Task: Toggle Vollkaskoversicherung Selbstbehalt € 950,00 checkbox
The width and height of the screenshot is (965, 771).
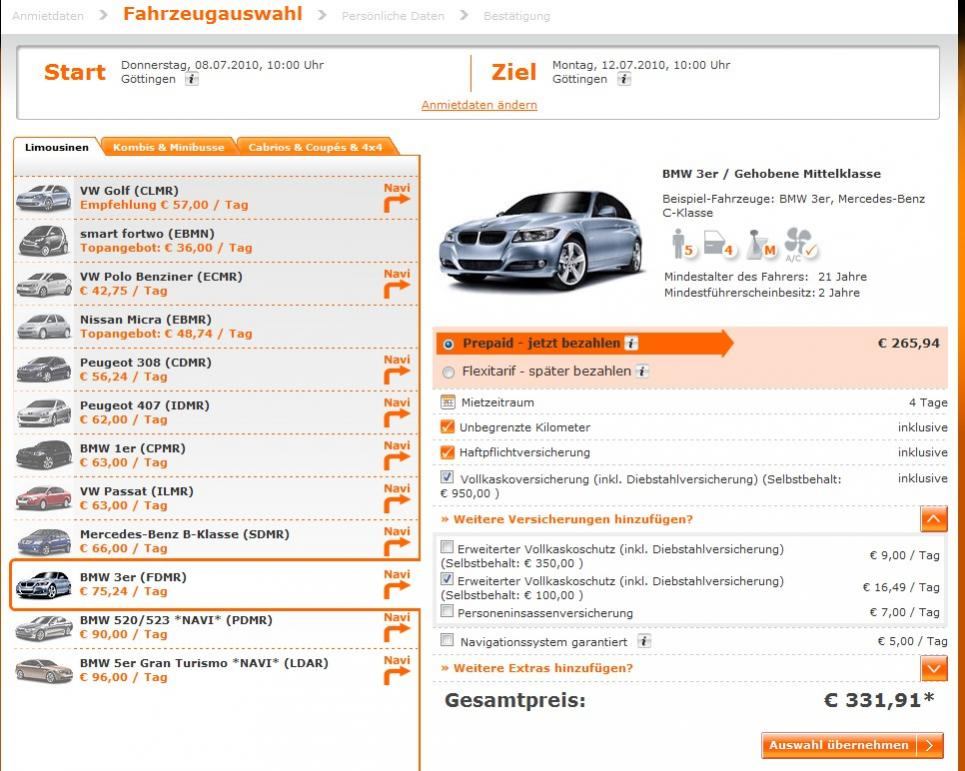Action: (x=447, y=477)
